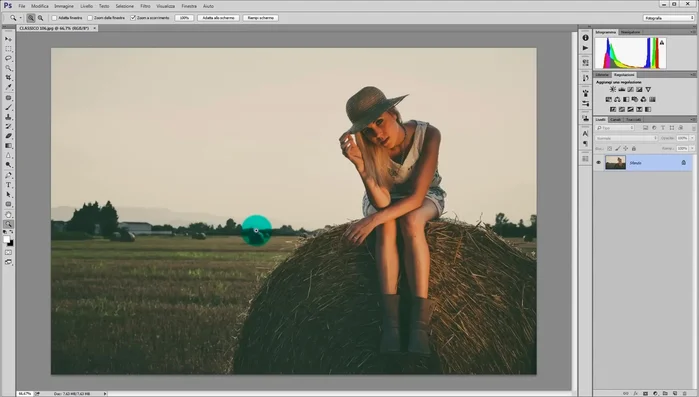Select the Eyedropper tool
This screenshot has height=397, width=699.
(8, 87)
